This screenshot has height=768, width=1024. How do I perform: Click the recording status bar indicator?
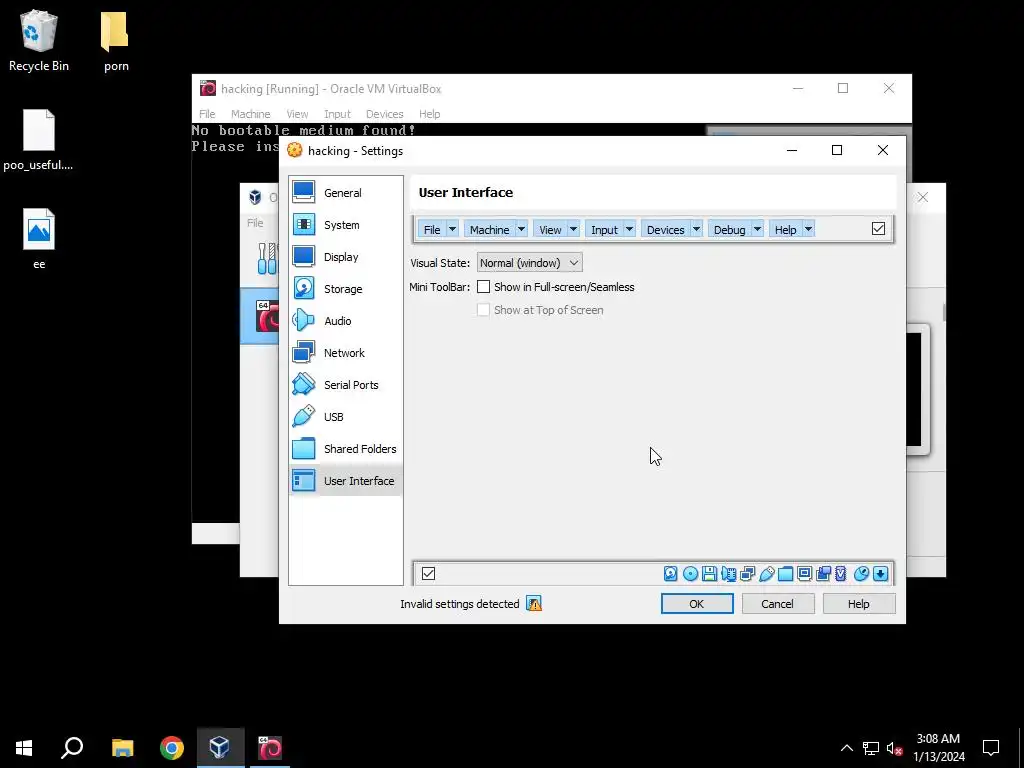[824, 573]
